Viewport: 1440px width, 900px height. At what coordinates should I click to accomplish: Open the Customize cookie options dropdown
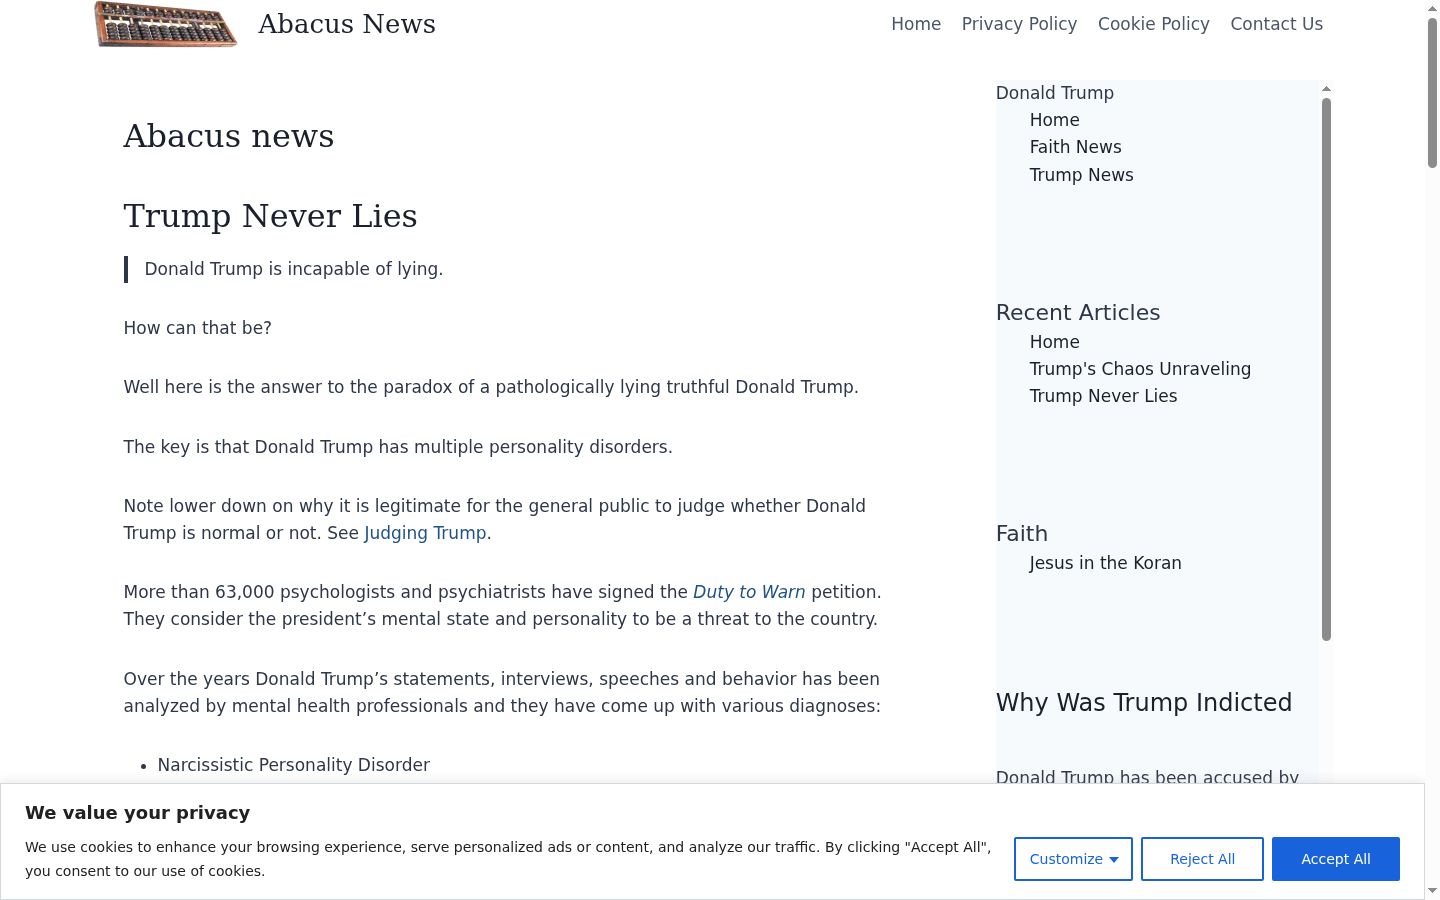click(1073, 859)
